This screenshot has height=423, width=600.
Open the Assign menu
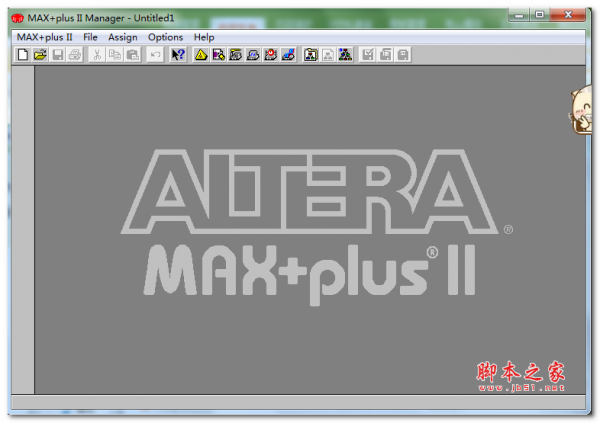click(123, 37)
